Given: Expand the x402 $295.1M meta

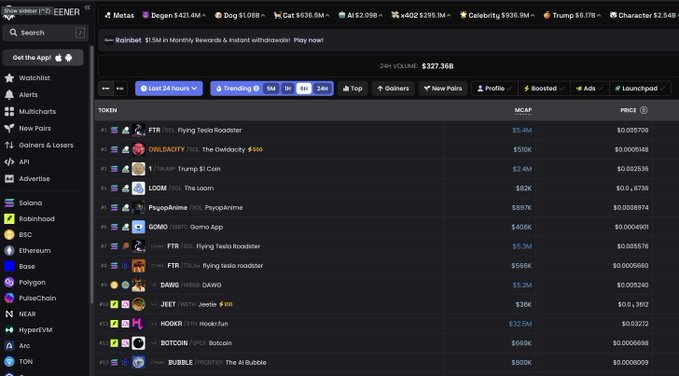Looking at the screenshot, I should 421,15.
